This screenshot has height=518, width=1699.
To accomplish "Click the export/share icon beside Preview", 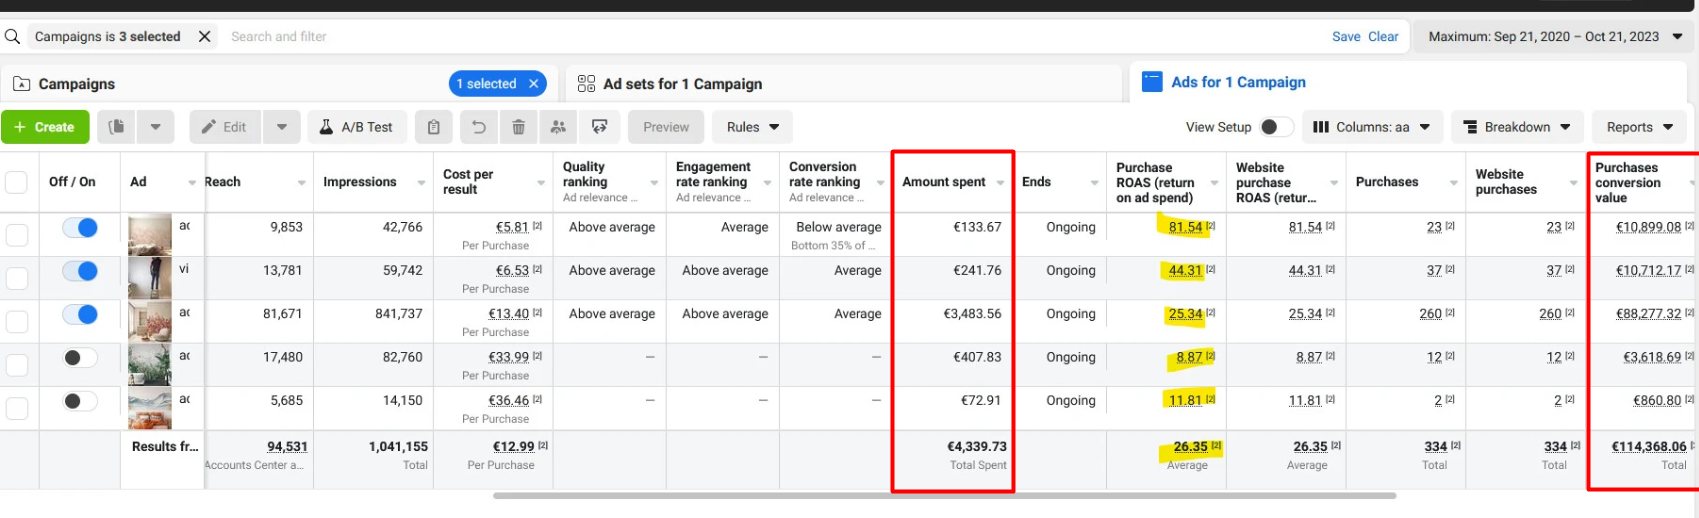I will point(599,127).
